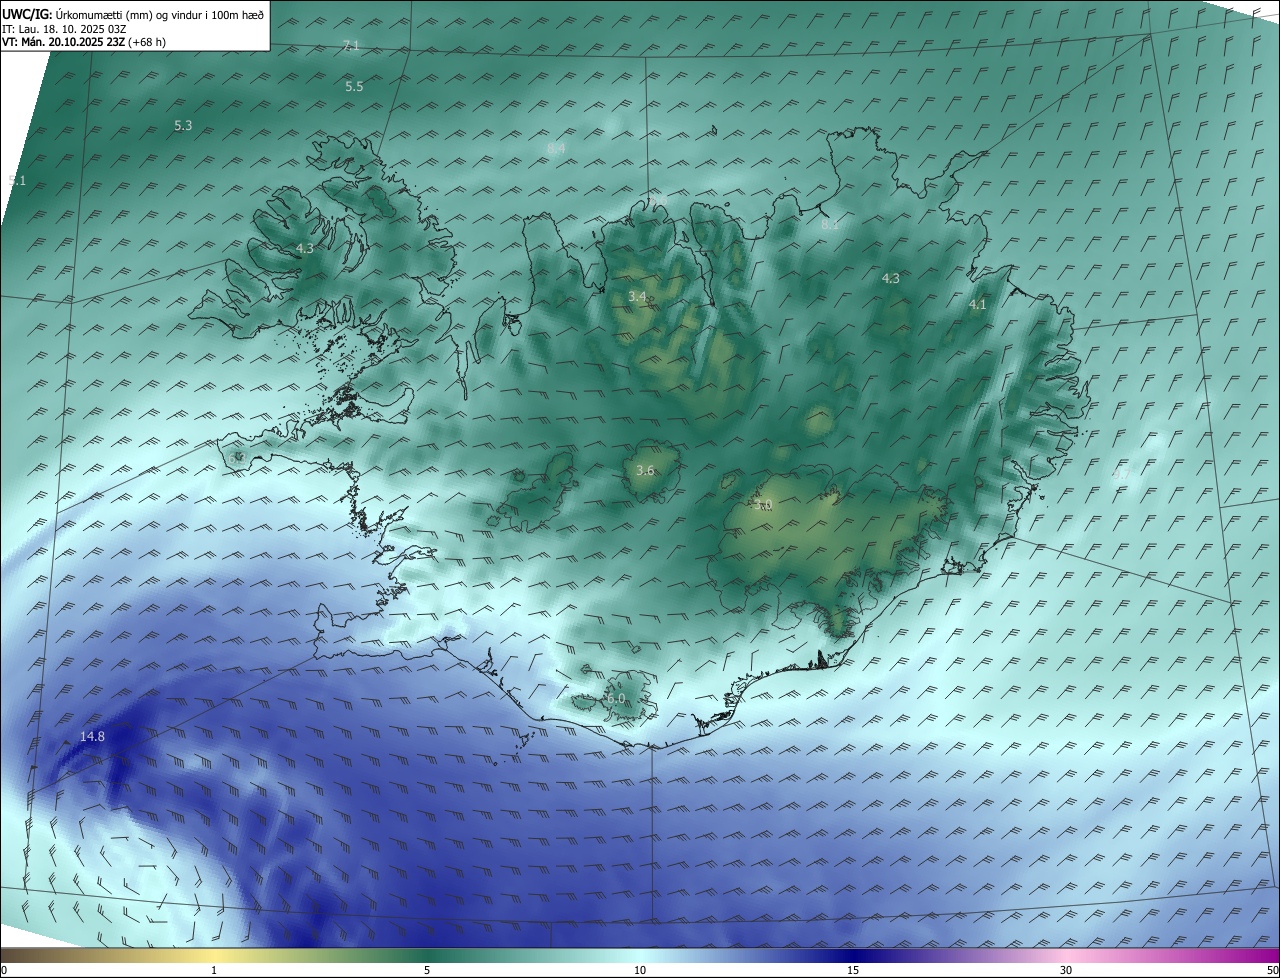Click the 15 tick on the color scale
1280x978 pixels.
coord(853,971)
